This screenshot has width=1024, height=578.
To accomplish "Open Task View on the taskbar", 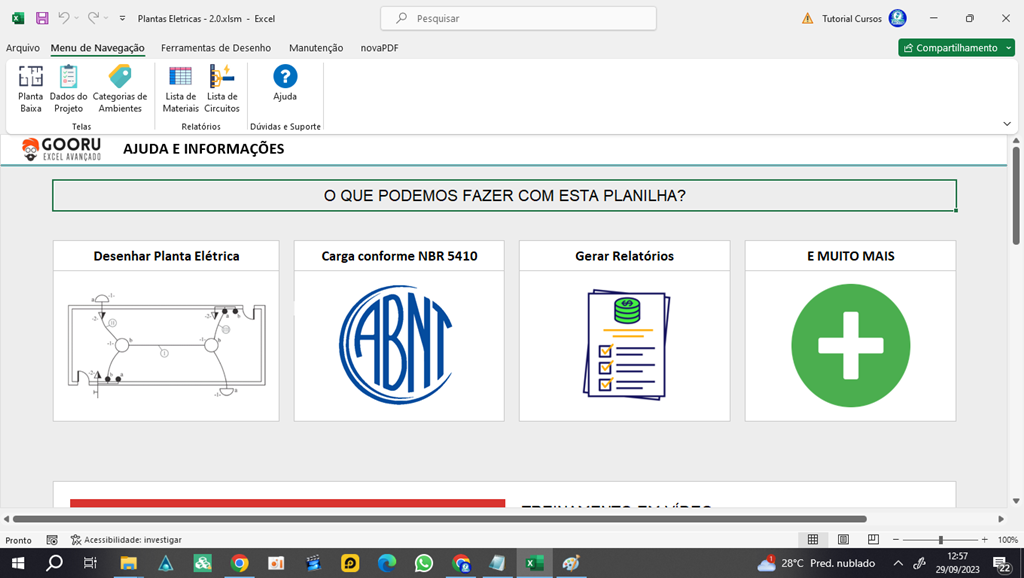I will pos(91,563).
